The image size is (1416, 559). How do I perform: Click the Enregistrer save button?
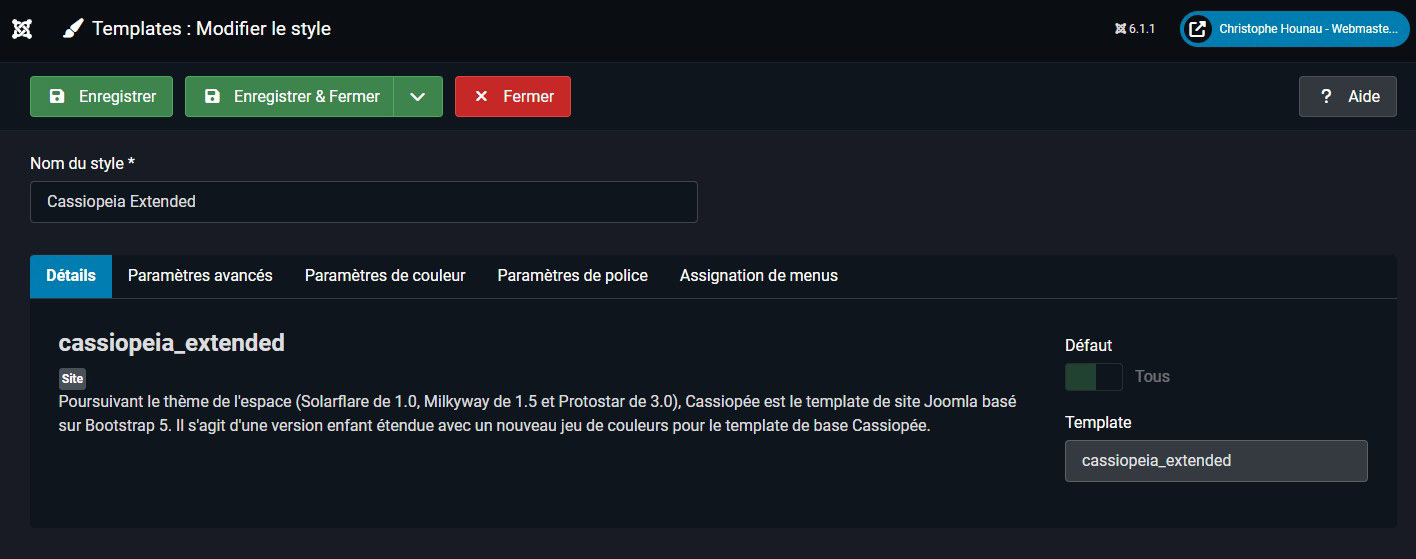(x=101, y=97)
